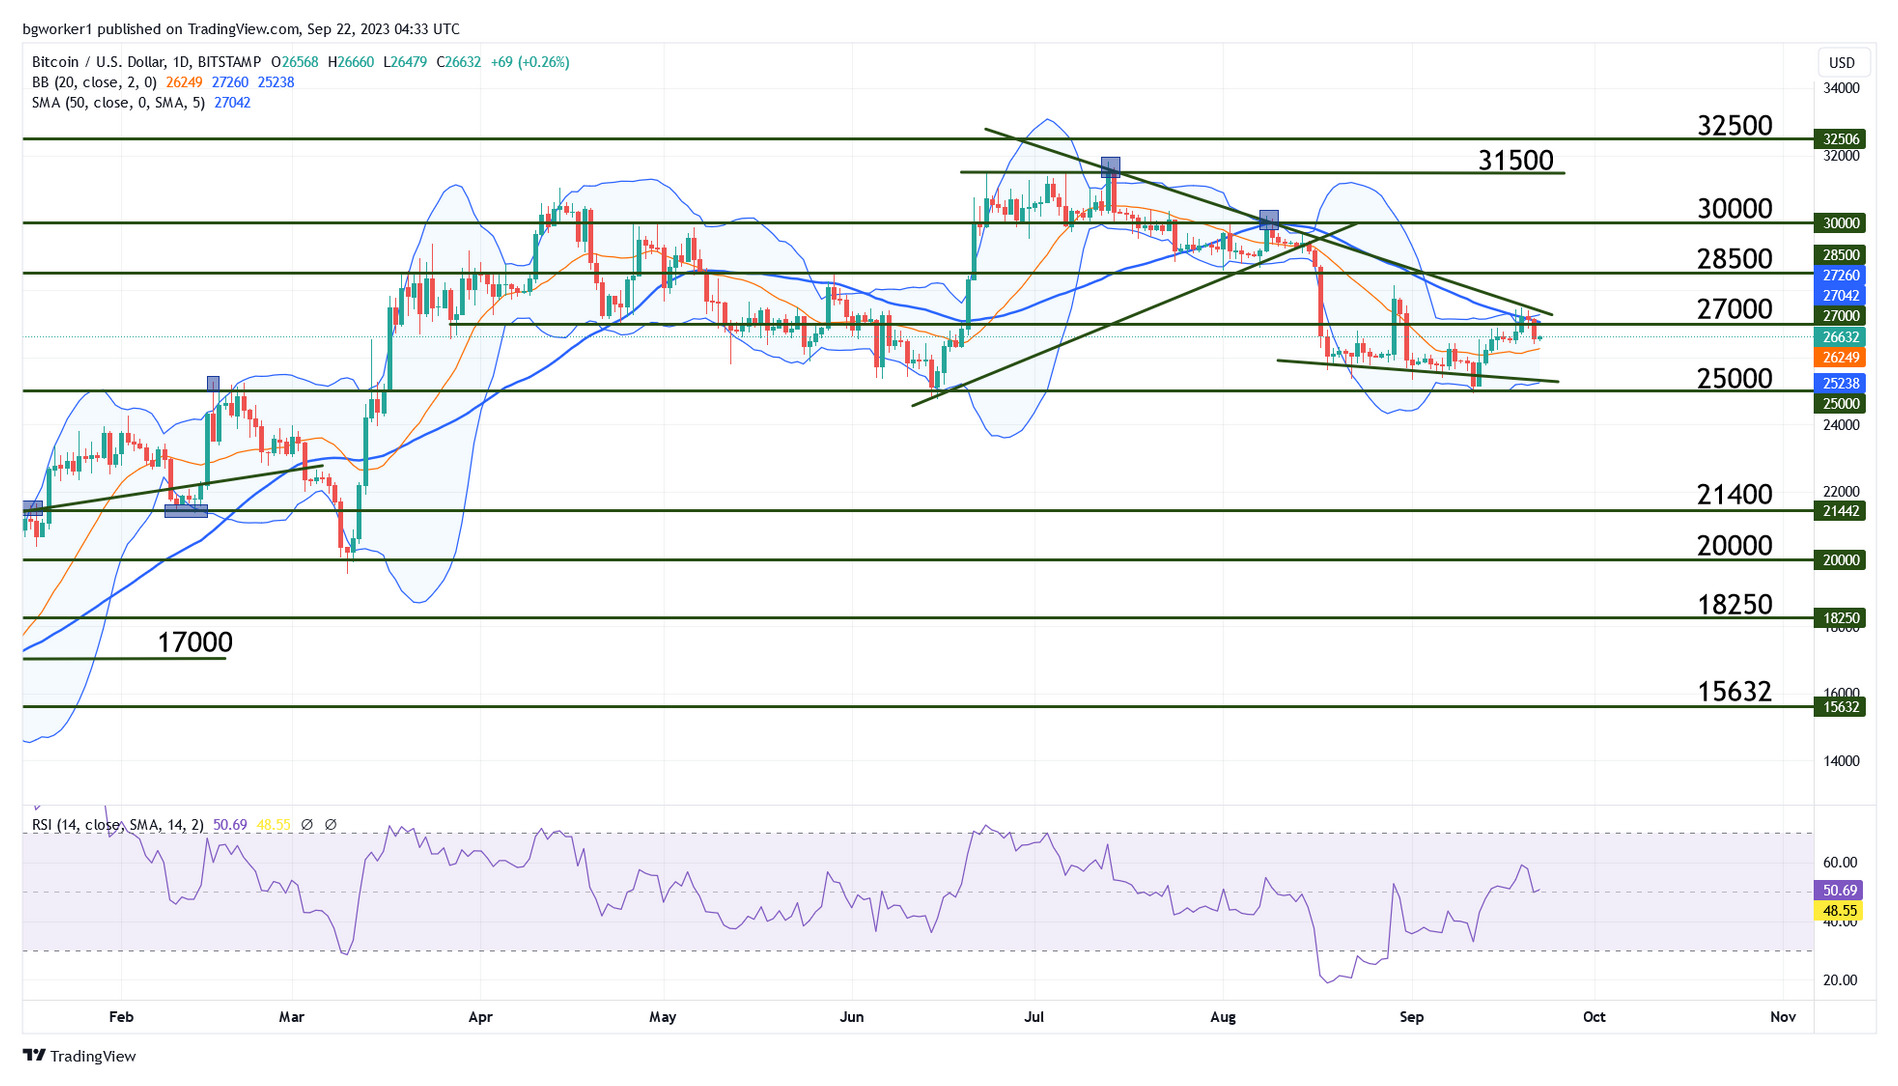Select the wide blue rectangle on the 21400 line

coord(186,511)
